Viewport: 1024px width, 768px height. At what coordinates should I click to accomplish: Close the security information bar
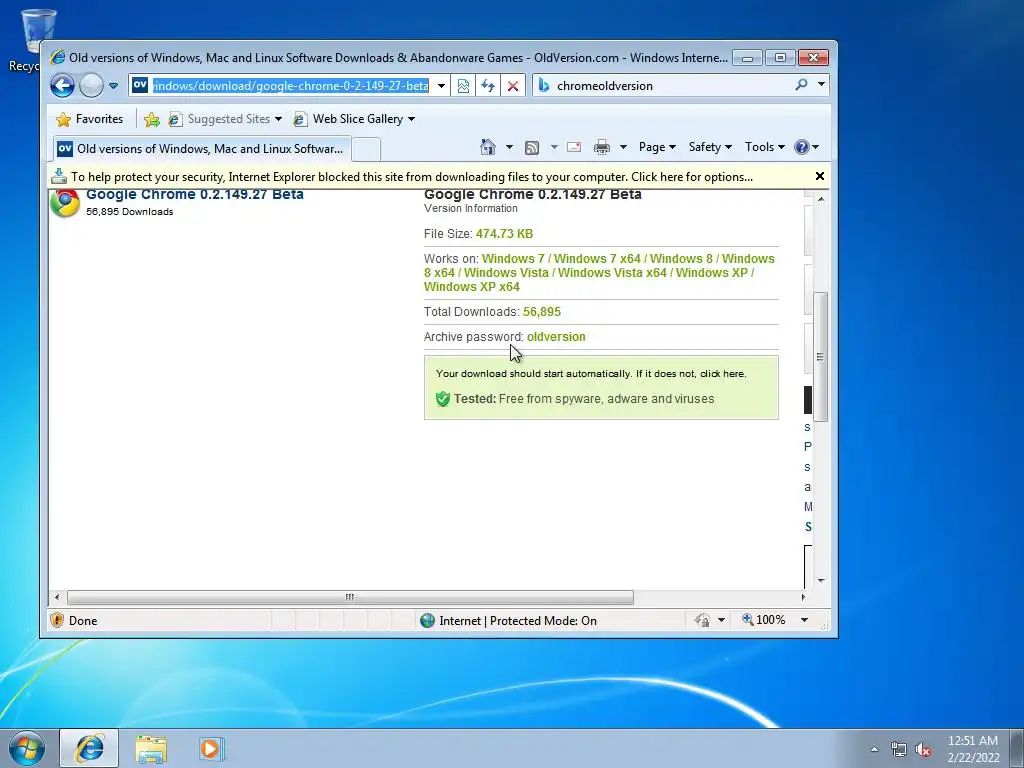[820, 176]
